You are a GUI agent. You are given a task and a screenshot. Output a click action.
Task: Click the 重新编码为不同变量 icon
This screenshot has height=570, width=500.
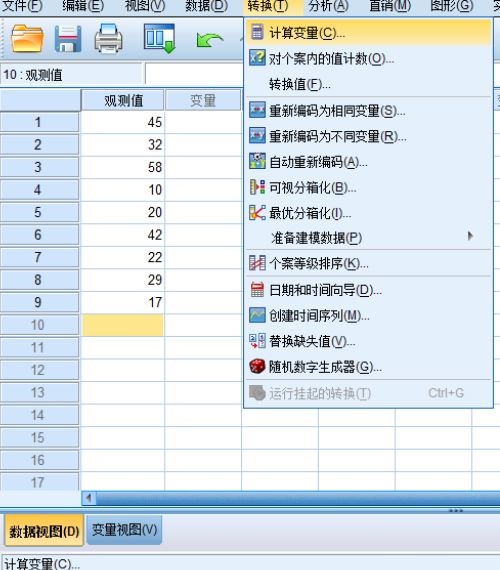(257, 136)
